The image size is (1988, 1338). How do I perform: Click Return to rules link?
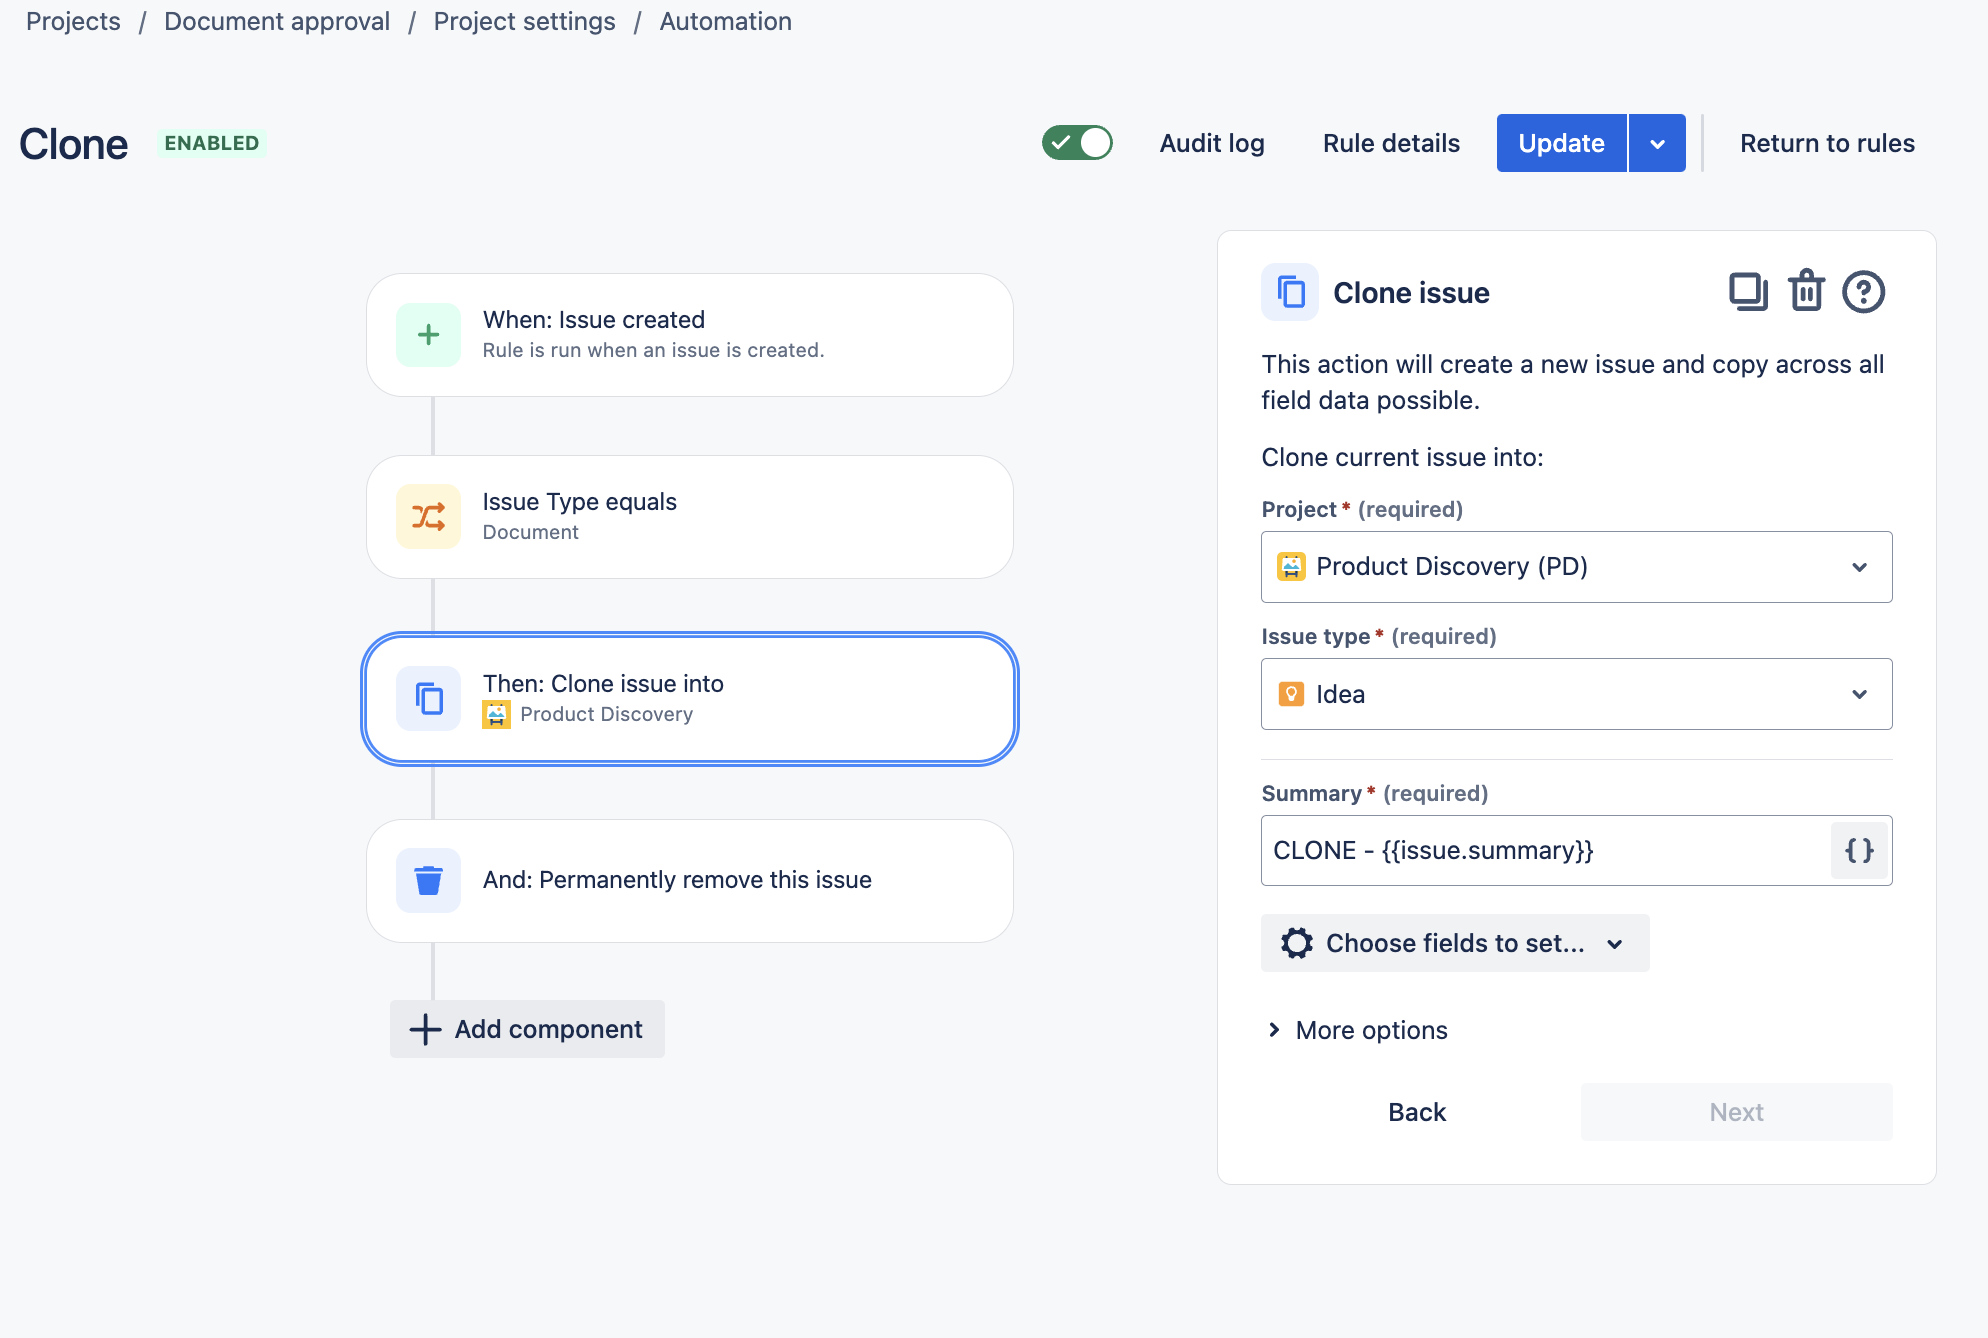click(x=1827, y=143)
